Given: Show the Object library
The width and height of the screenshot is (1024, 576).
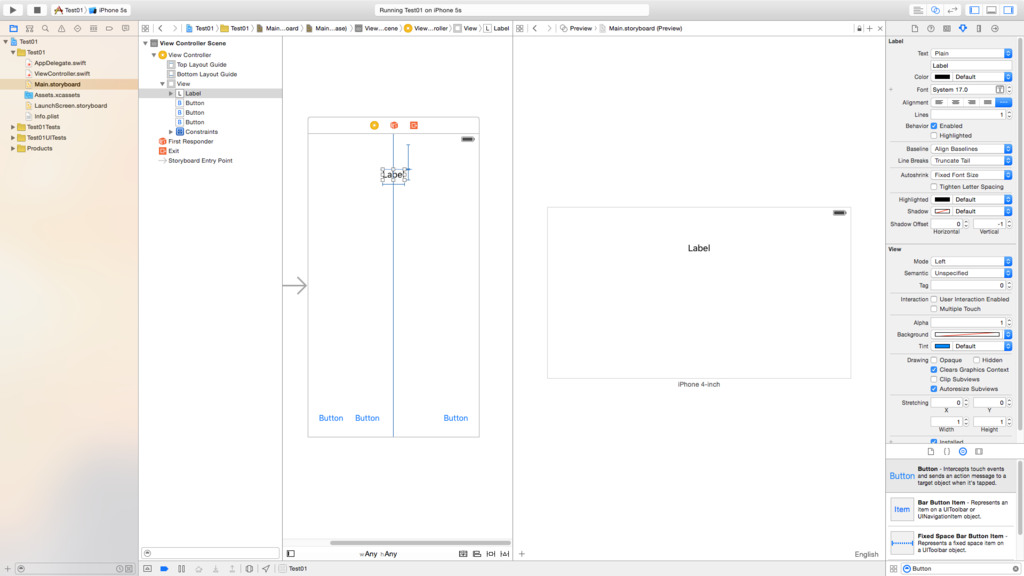Looking at the screenshot, I should 963,451.
